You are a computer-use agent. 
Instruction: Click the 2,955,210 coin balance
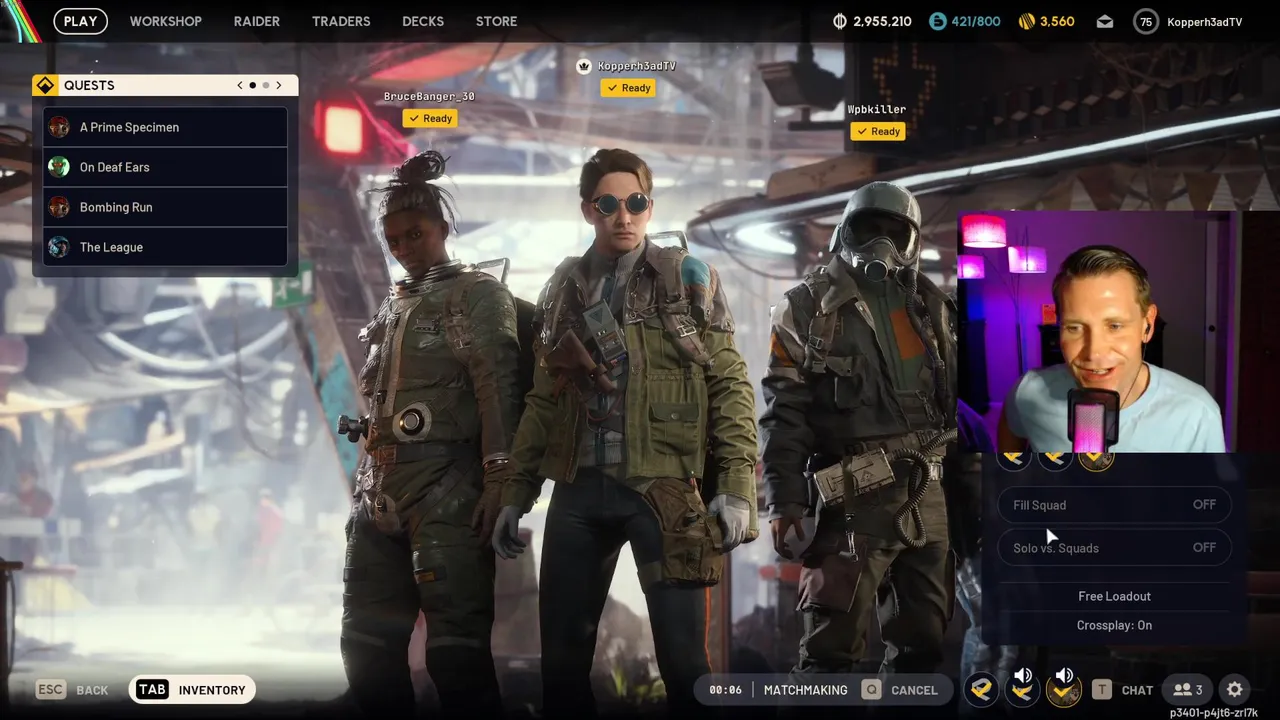(x=882, y=21)
